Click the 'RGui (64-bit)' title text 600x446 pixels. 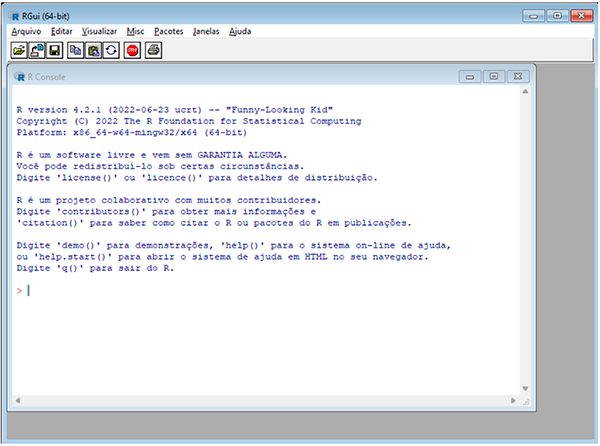pos(46,16)
